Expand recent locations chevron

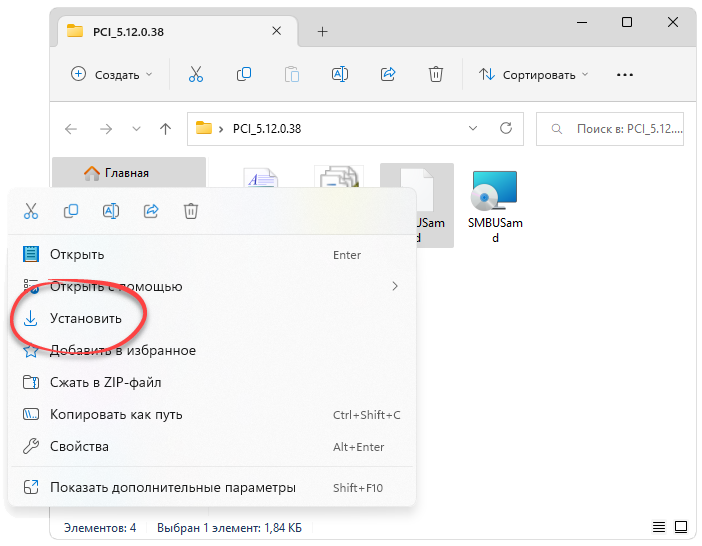[137, 129]
